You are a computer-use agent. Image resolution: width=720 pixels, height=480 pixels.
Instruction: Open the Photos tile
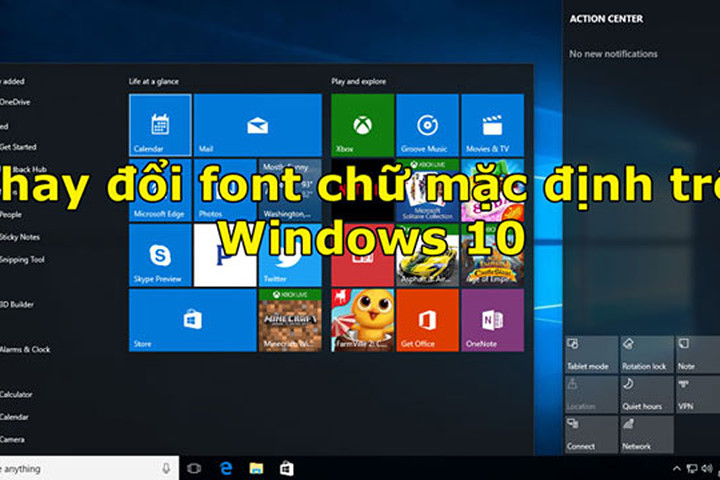(x=225, y=190)
